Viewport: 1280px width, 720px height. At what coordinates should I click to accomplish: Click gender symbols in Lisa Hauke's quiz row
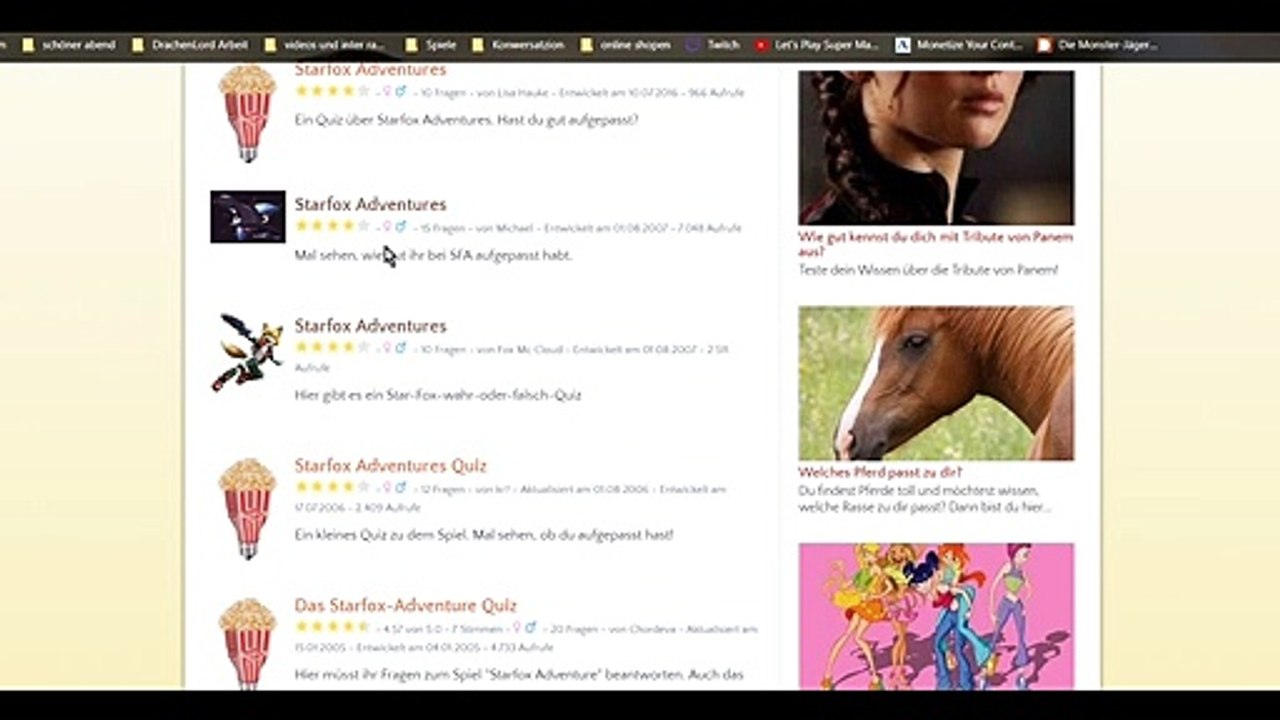tap(394, 92)
